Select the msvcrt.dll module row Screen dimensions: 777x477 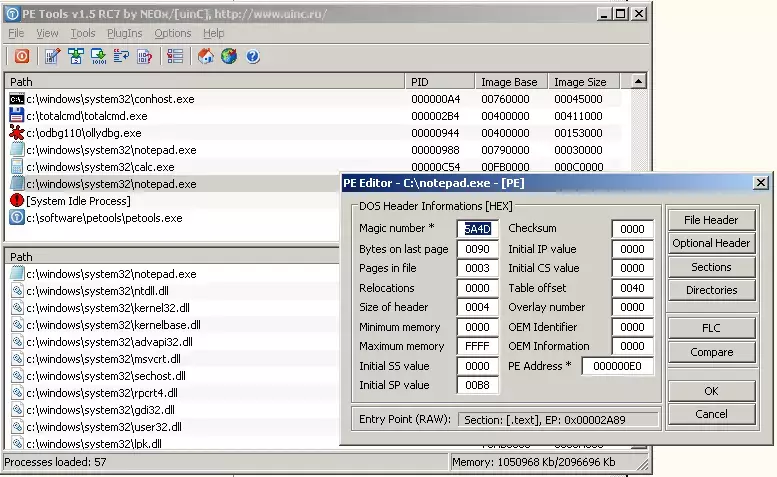pyautogui.click(x=173, y=359)
